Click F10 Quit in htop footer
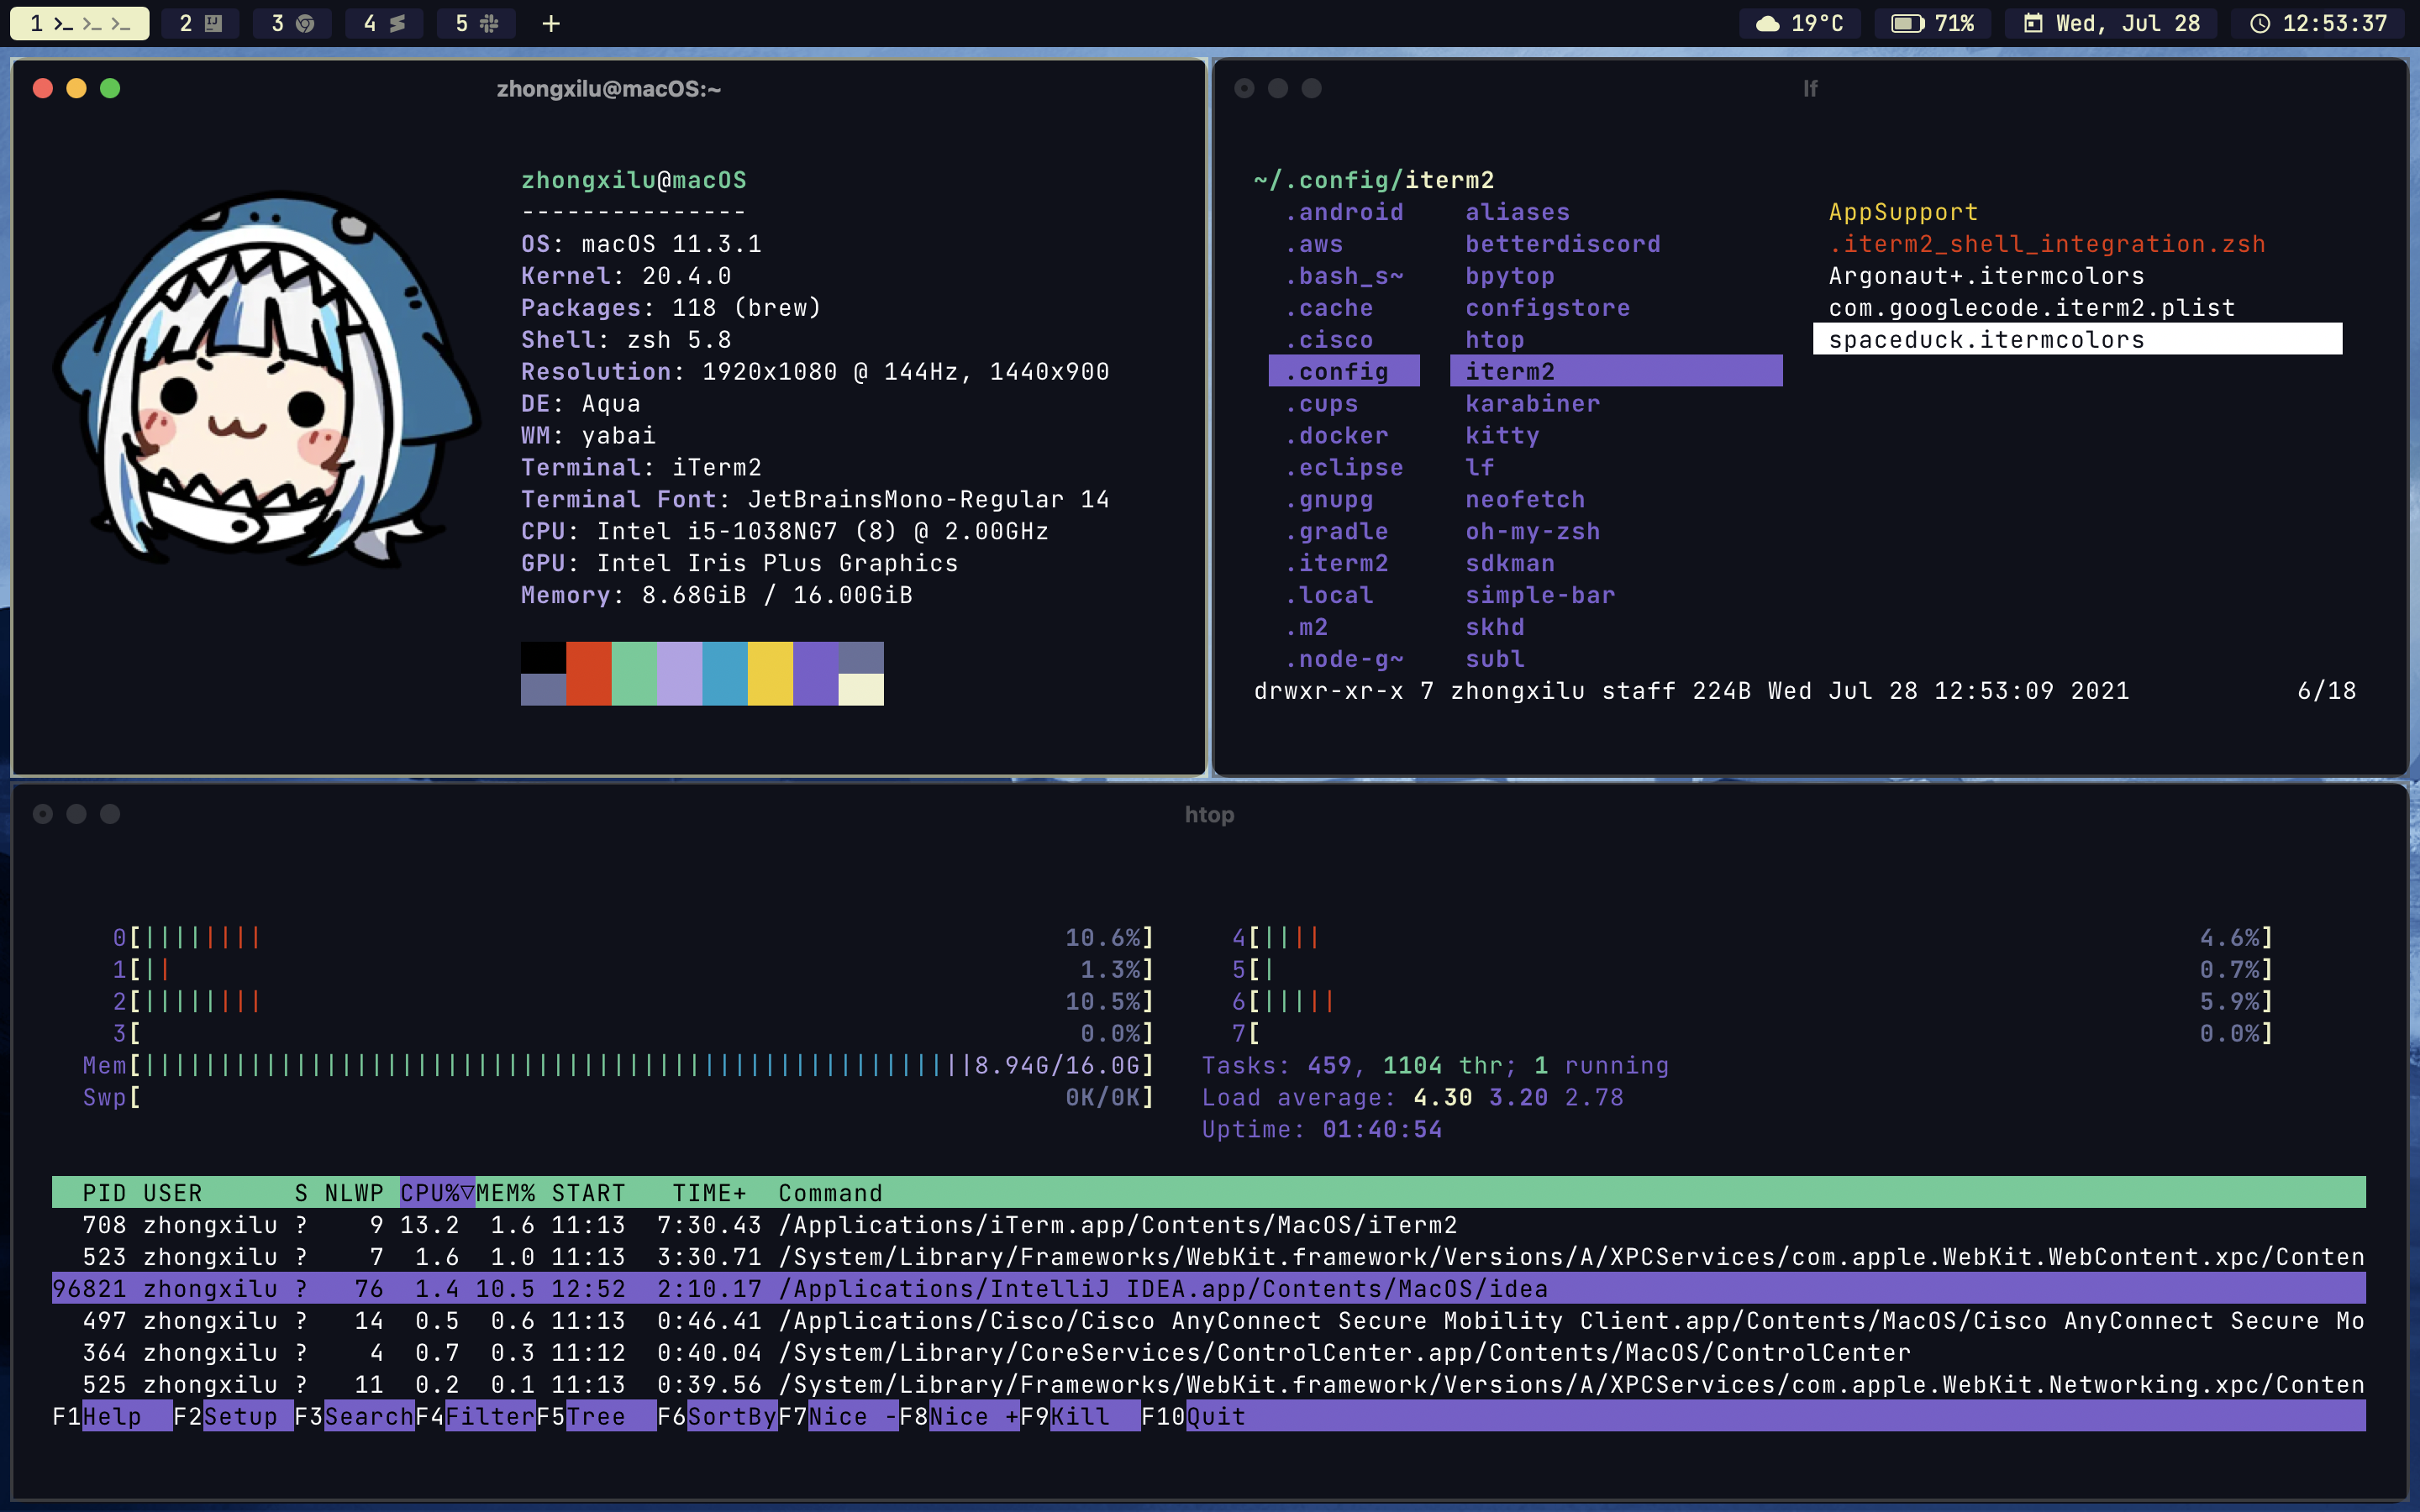2420x1512 pixels. [1193, 1417]
